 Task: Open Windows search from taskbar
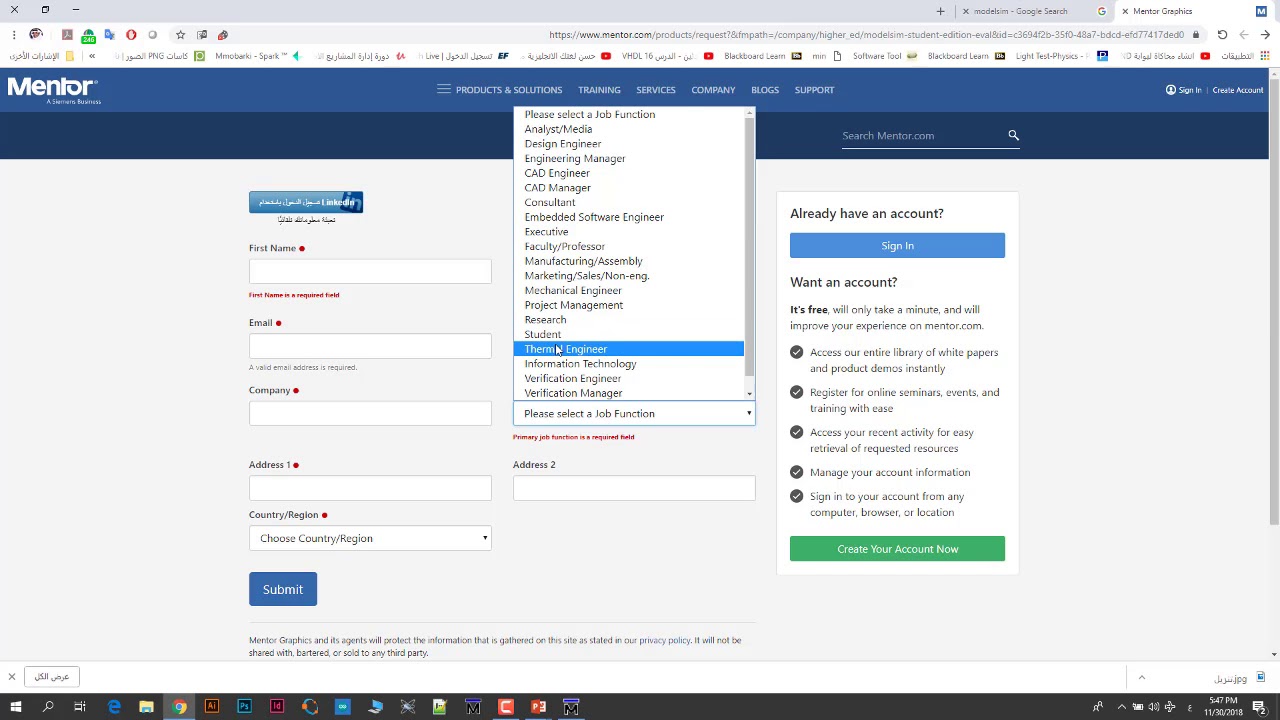pos(47,707)
